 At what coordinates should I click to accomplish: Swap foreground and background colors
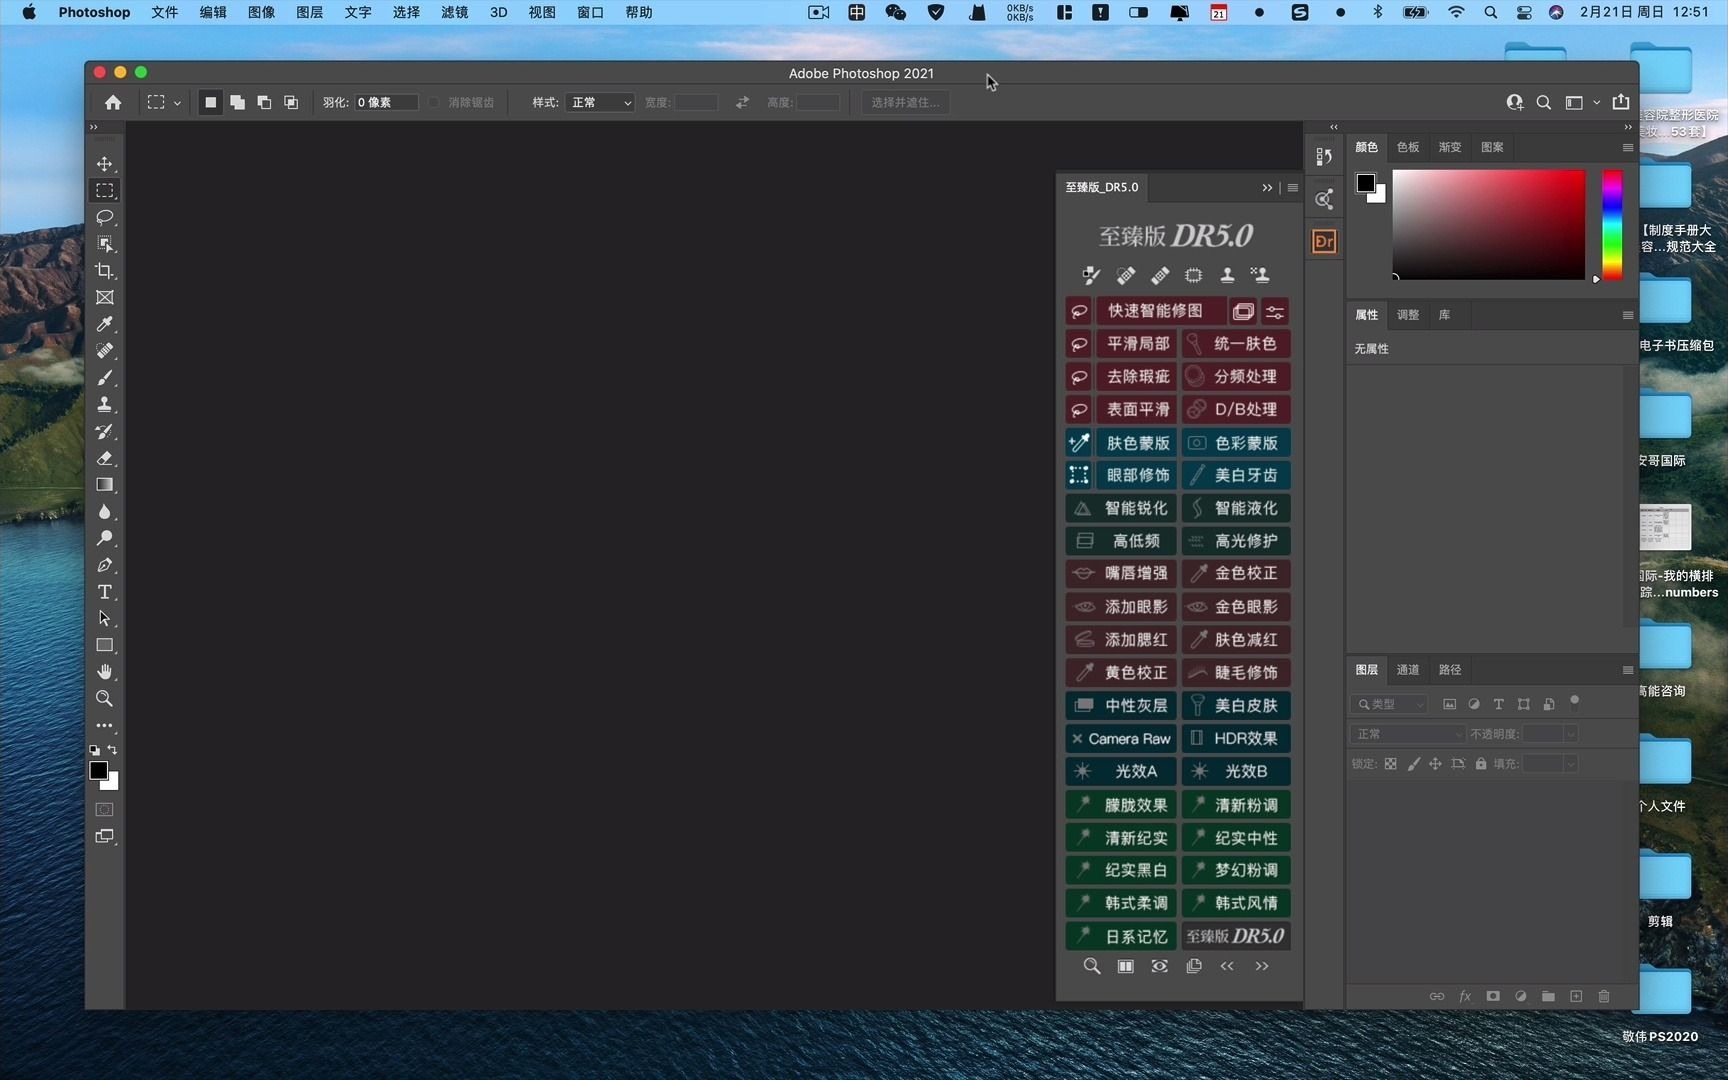(x=113, y=750)
